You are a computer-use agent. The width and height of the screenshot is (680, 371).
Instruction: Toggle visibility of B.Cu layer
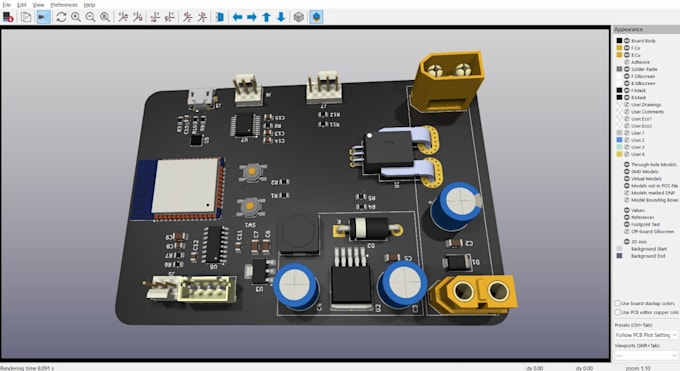pyautogui.click(x=627, y=55)
